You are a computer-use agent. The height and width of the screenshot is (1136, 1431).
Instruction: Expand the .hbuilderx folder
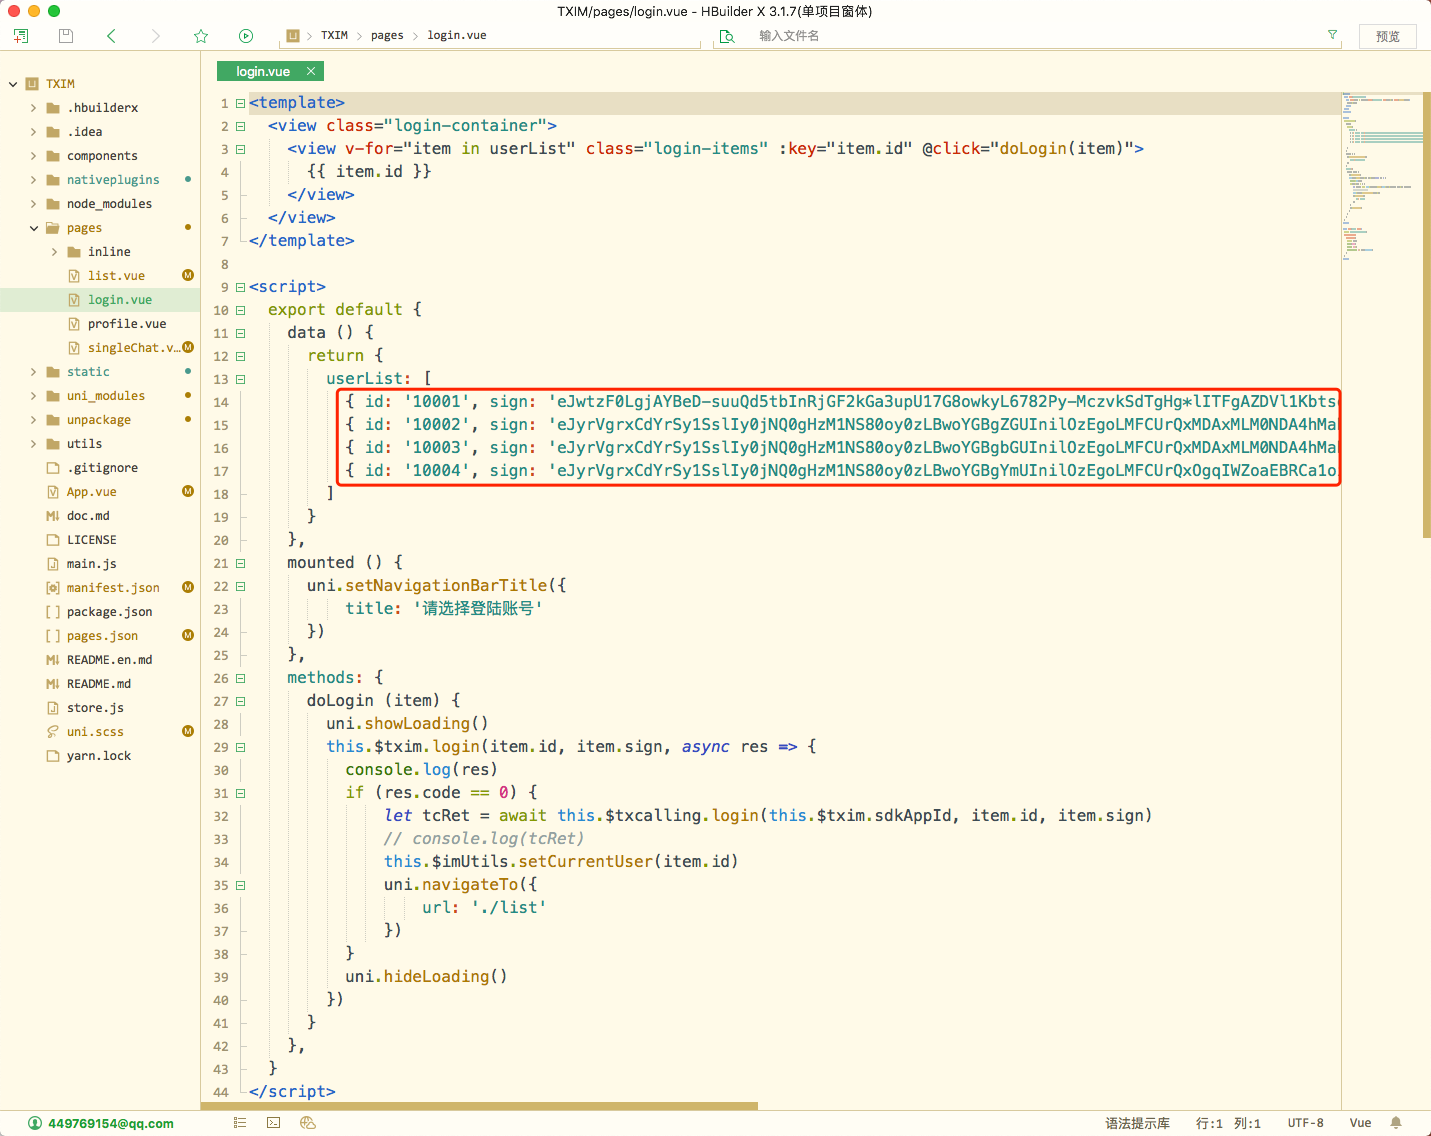point(34,108)
